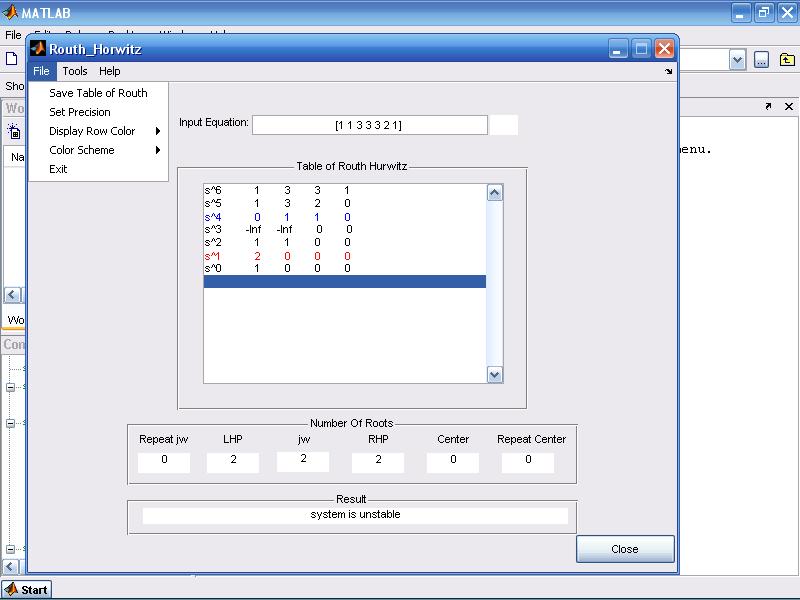Click the Repeat jw value field
800x600 pixels.
click(x=164, y=462)
